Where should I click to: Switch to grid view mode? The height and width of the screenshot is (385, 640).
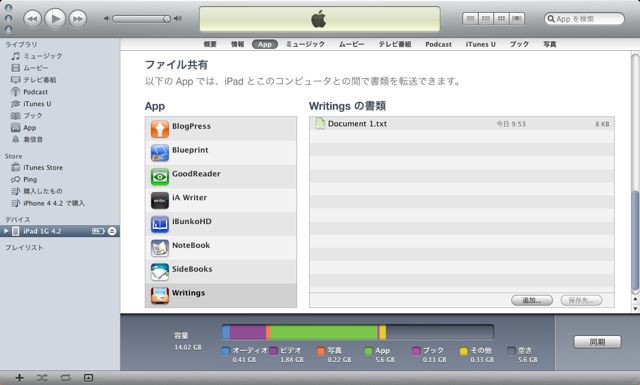[501, 18]
